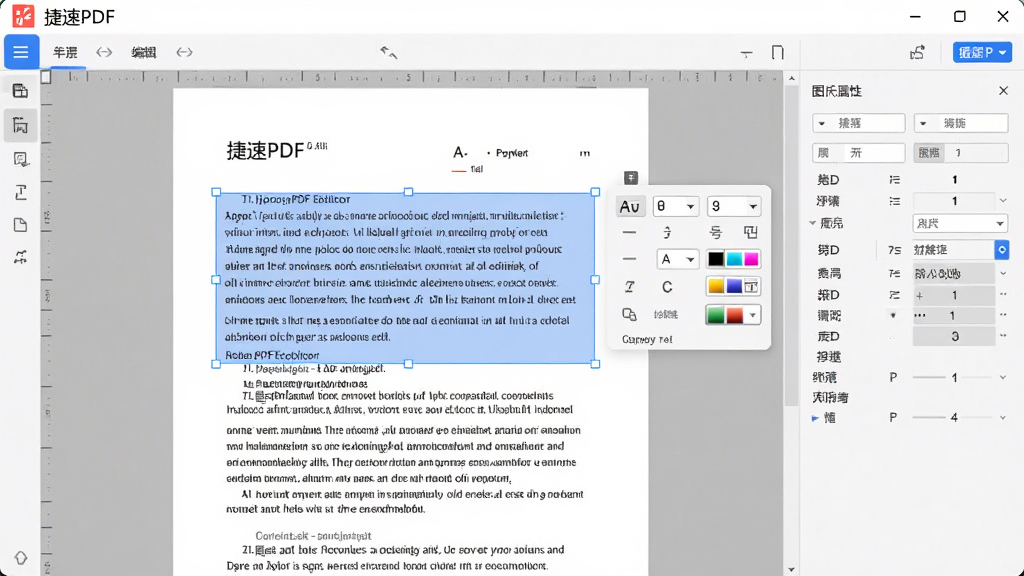
Task: Open the A dropdown in floating panel
Action: [677, 259]
